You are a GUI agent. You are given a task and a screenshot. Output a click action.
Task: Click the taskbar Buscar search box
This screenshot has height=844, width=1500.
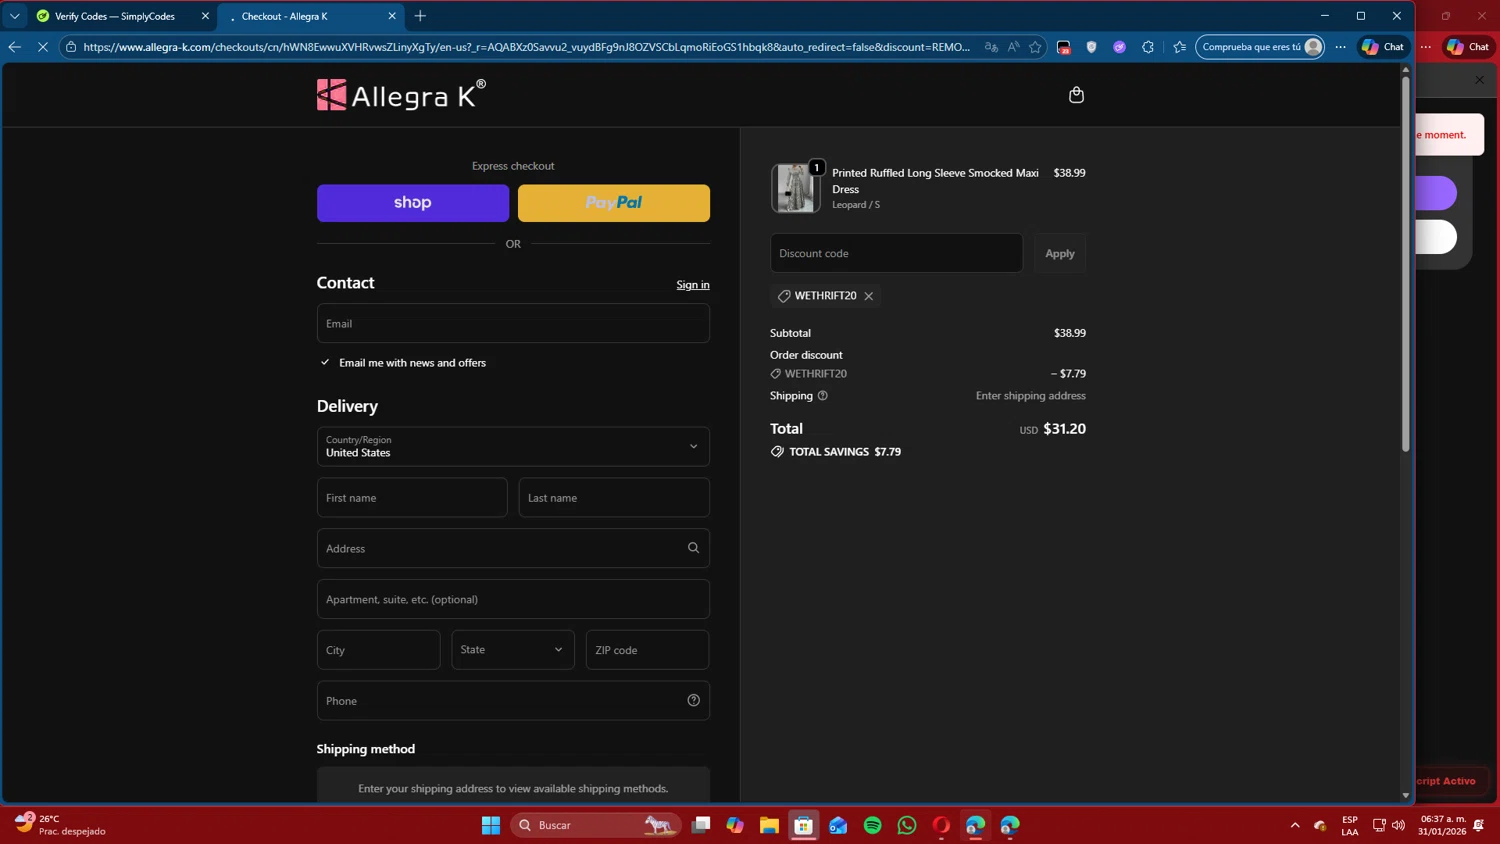point(596,825)
